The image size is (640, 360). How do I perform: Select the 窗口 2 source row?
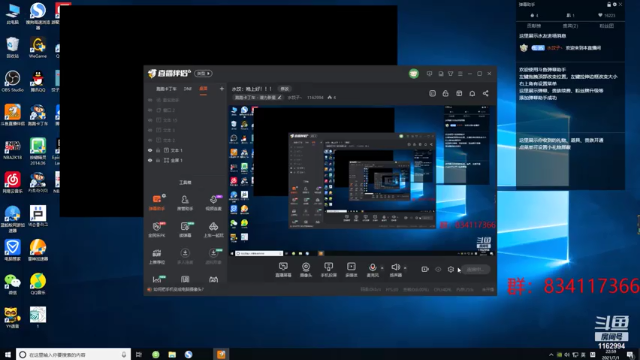186,110
